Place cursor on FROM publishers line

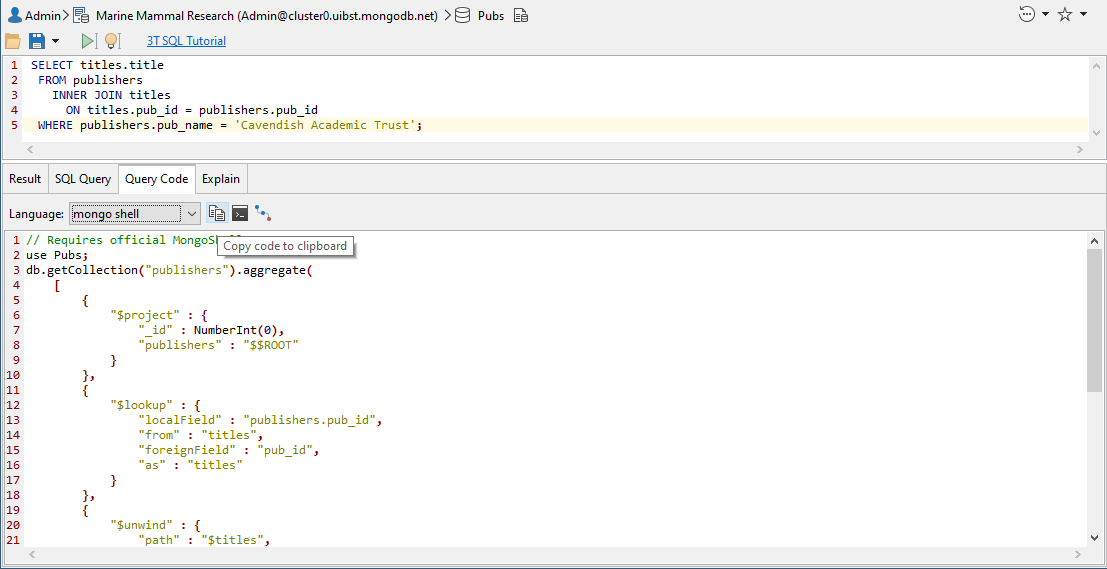(x=90, y=80)
